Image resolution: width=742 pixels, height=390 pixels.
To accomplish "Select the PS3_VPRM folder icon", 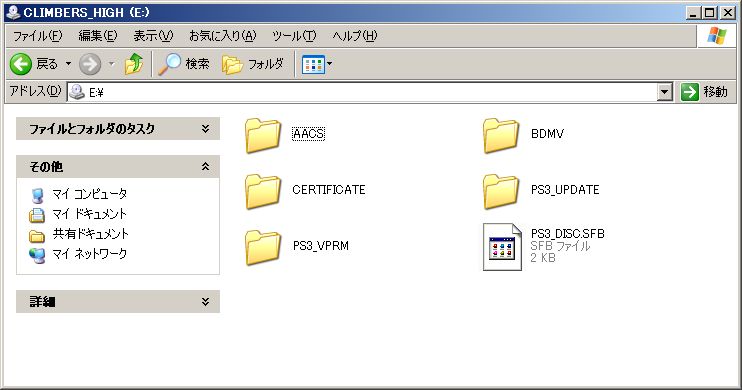I will pos(263,247).
